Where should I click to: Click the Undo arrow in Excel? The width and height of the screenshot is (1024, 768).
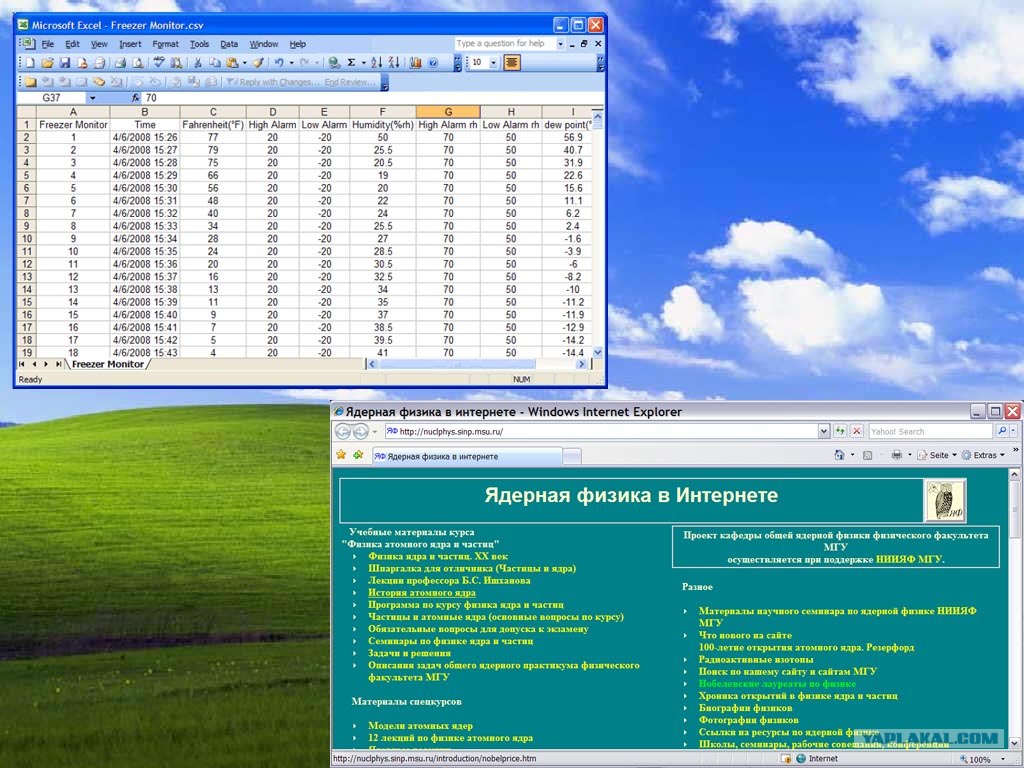(x=279, y=63)
